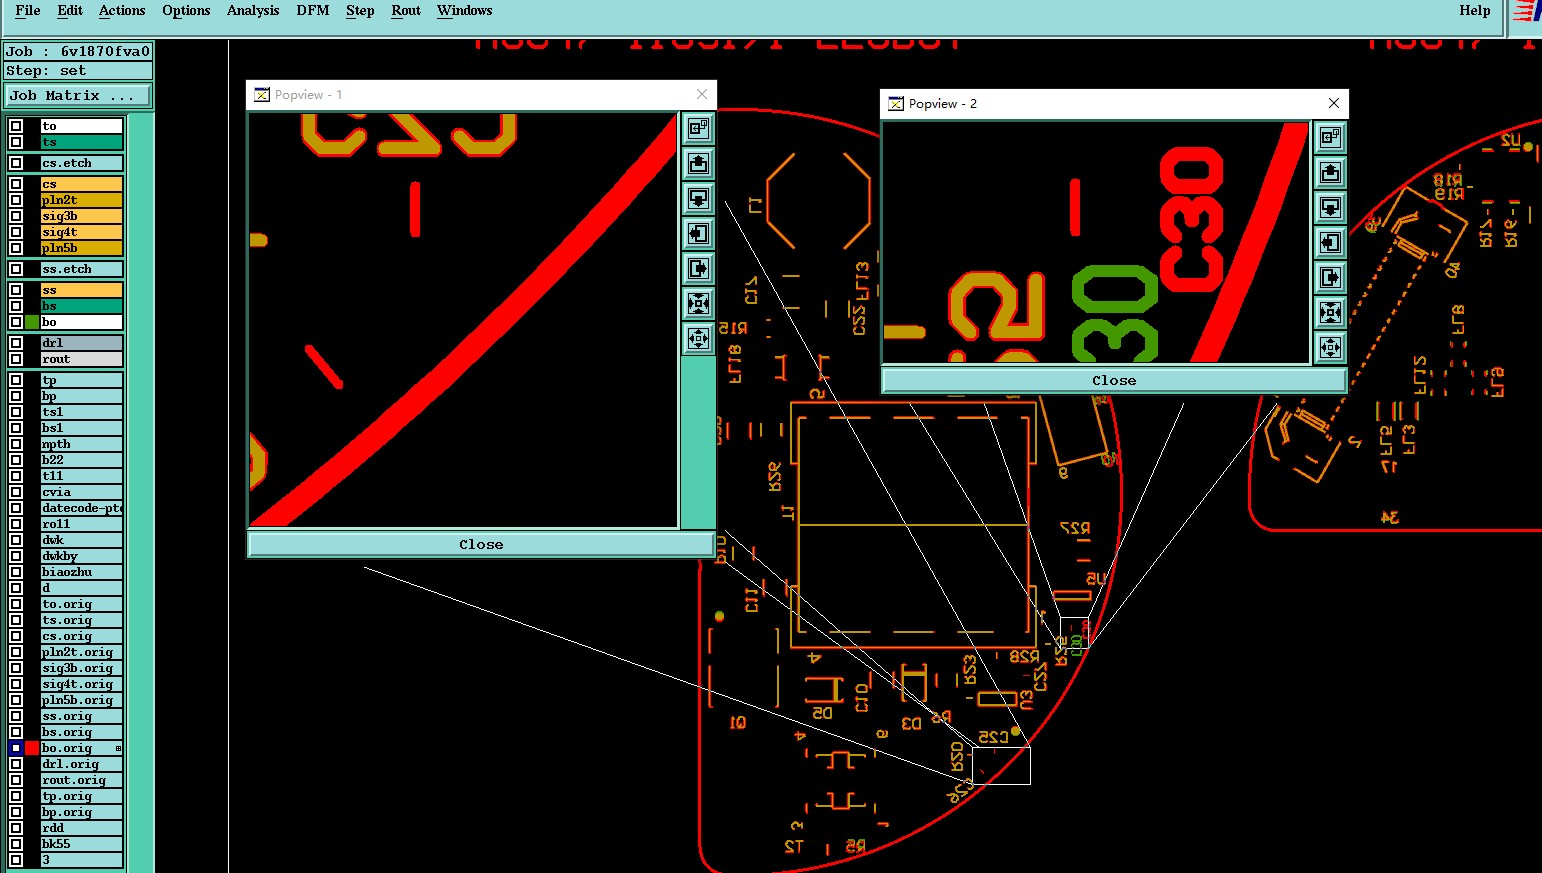1542x873 pixels.
Task: Pan down in Popview 1
Action: 698,198
